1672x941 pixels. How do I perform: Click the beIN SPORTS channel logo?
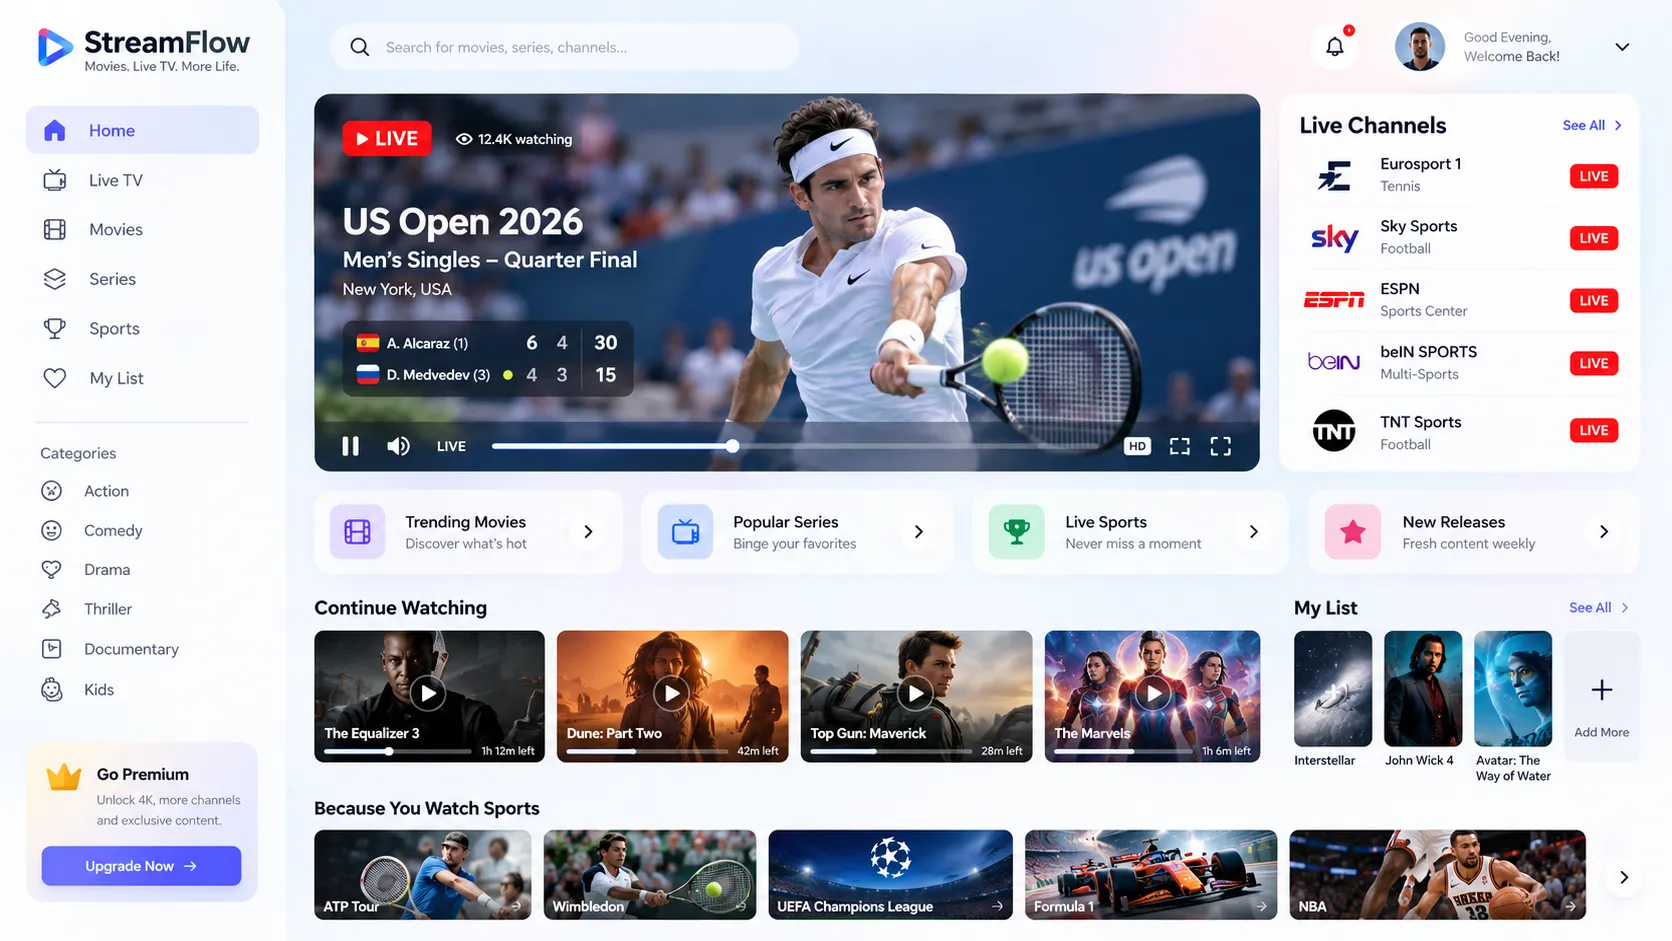tap(1334, 362)
